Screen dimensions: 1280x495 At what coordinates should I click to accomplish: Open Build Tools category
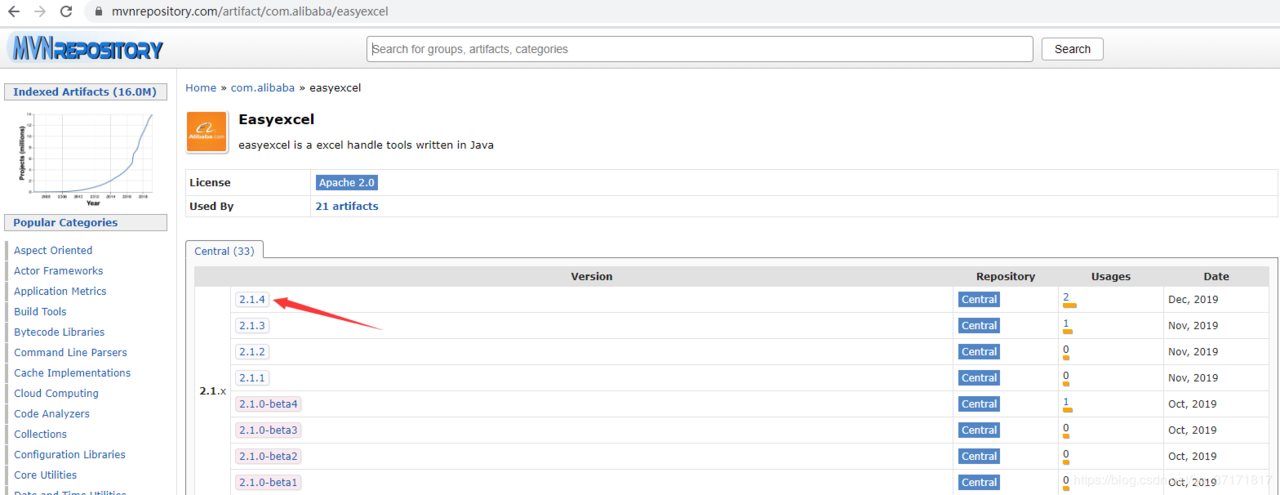pyautogui.click(x=40, y=311)
